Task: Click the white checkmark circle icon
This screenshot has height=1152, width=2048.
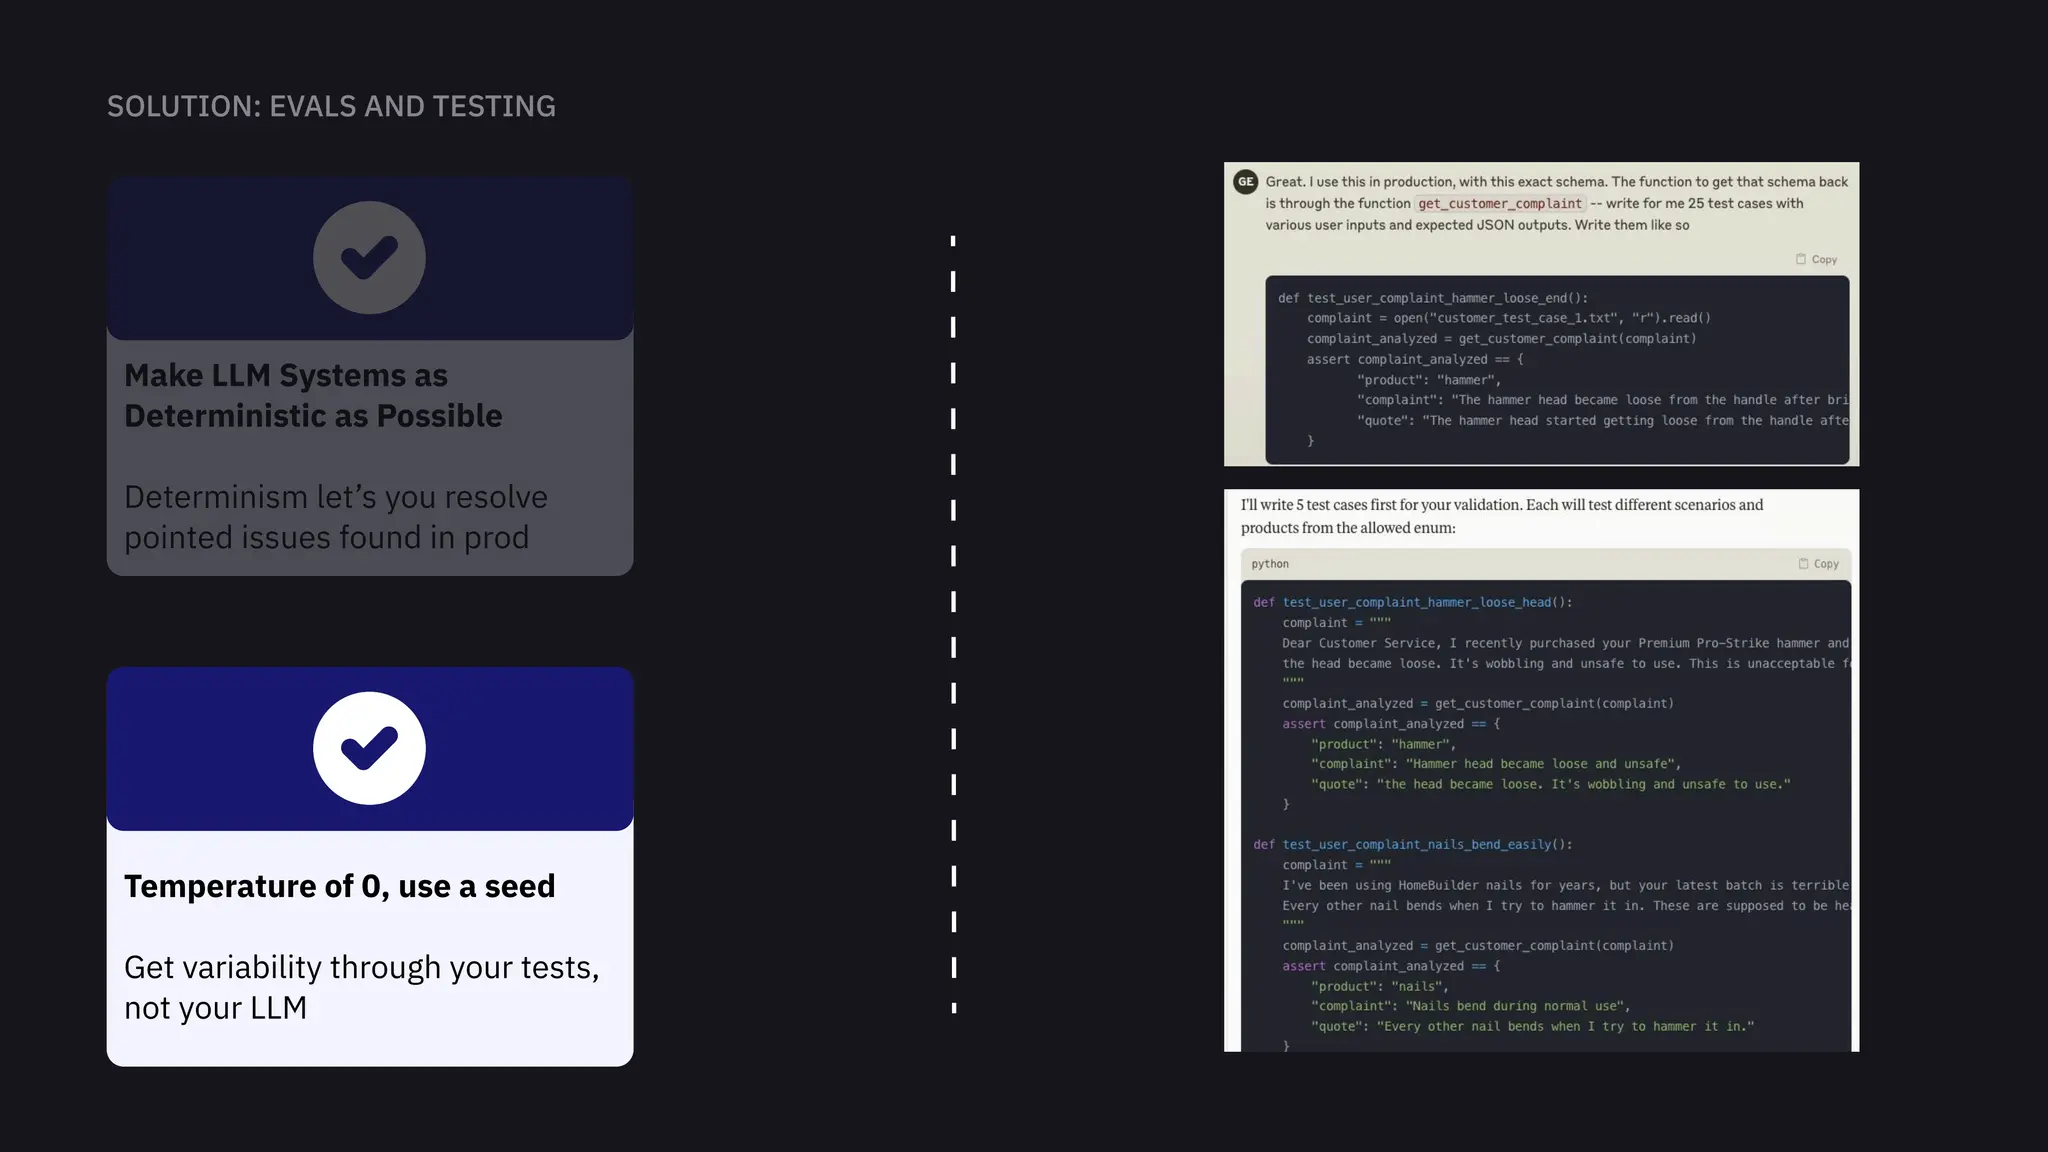Action: tap(369, 748)
